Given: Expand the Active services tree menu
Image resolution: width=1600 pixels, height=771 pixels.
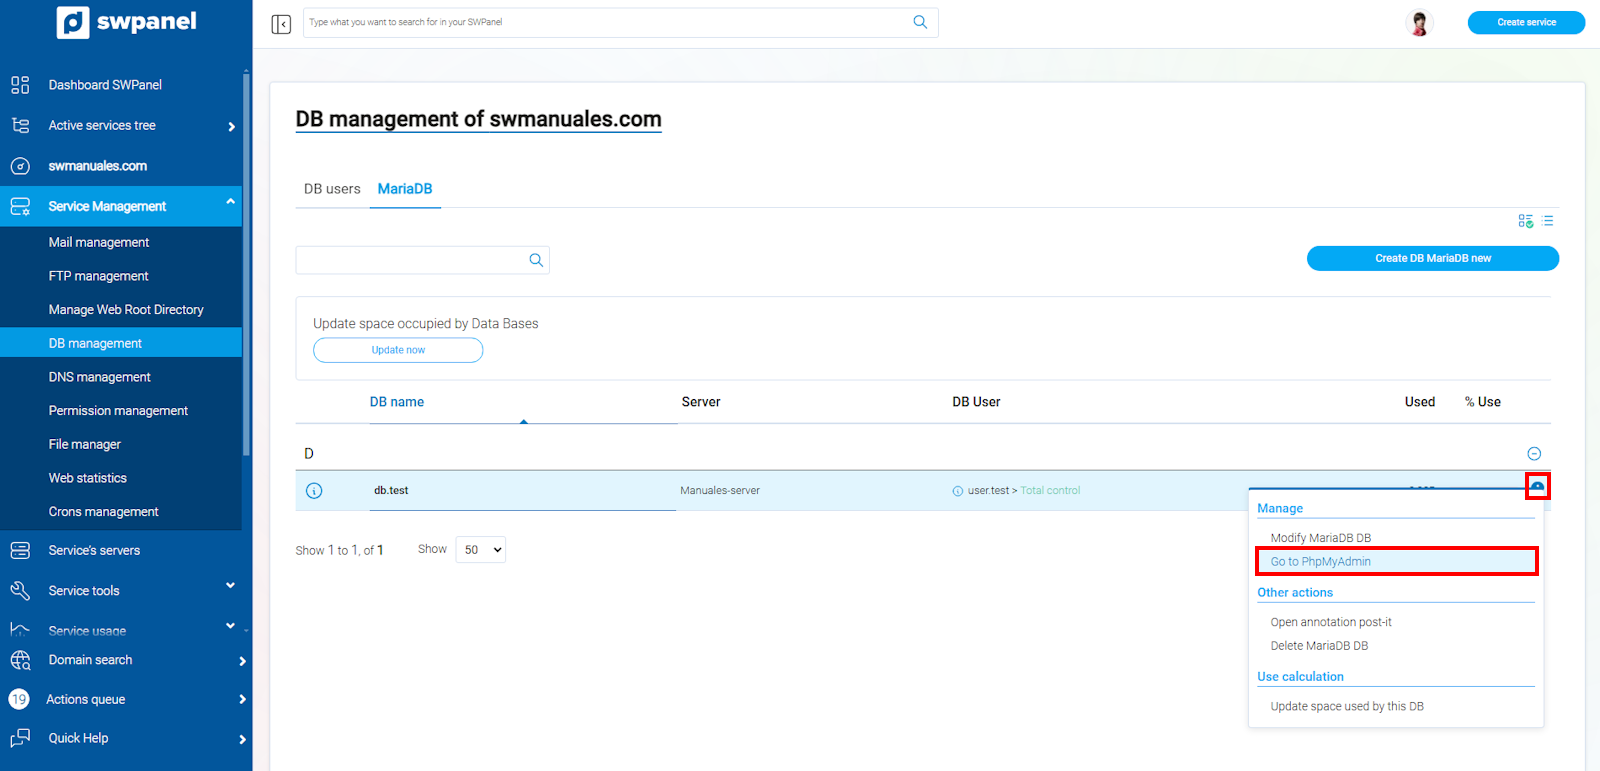Looking at the screenshot, I should (x=231, y=127).
